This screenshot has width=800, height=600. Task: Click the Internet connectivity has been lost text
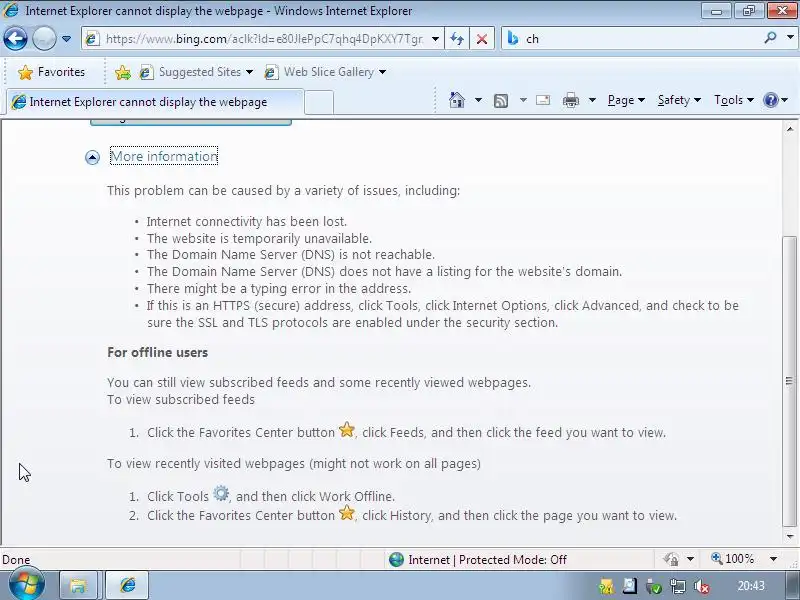pos(246,221)
